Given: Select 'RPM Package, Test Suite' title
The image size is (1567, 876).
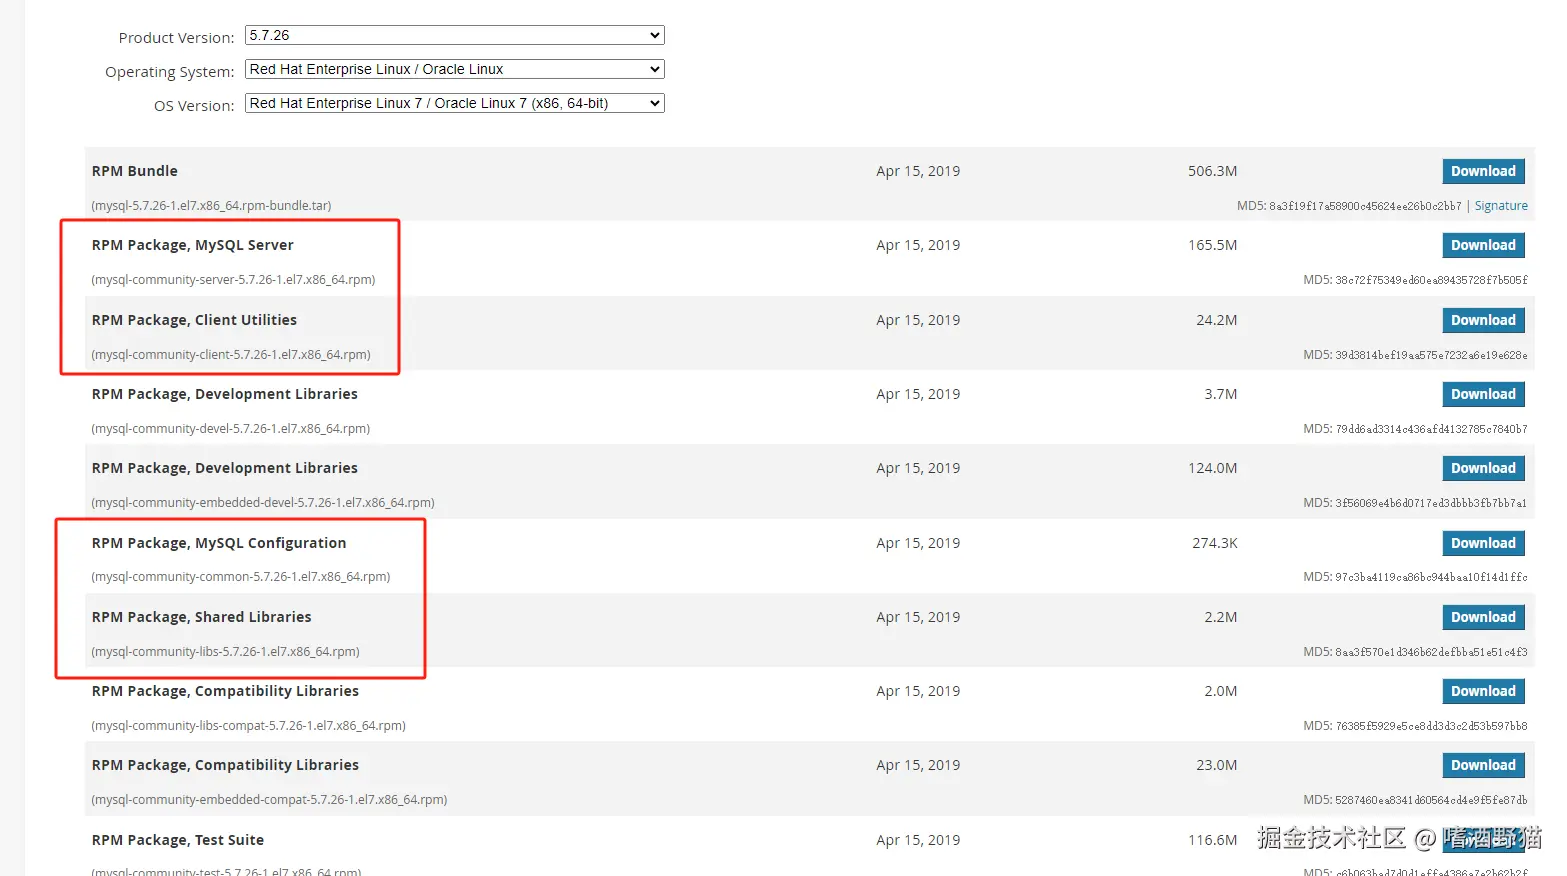Looking at the screenshot, I should coord(178,840).
